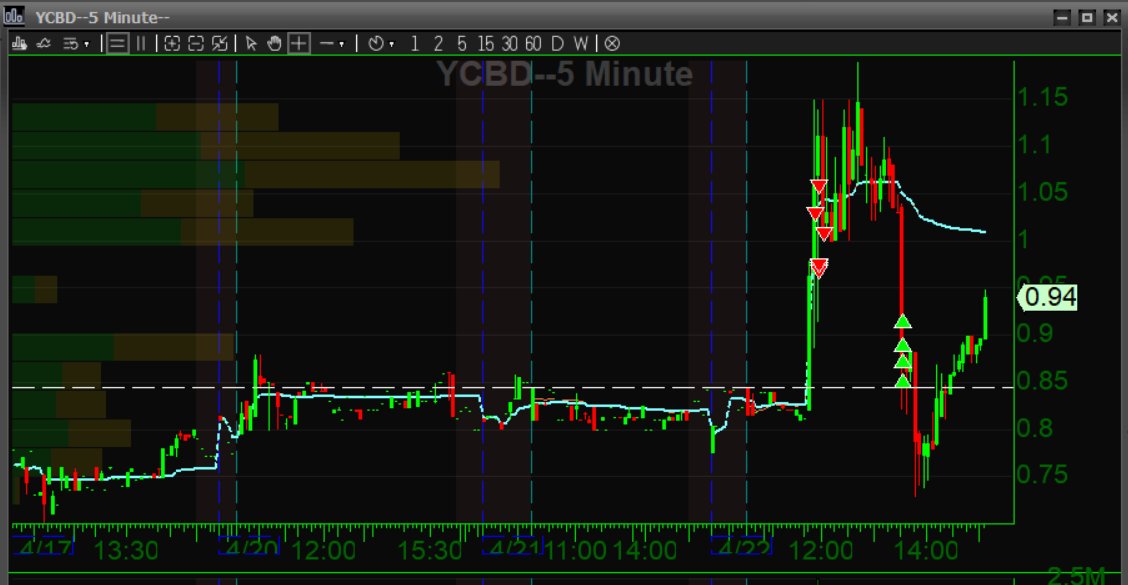This screenshot has height=585, width=1128.
Task: Click the 1.05 price axis label
Action: [1042, 192]
